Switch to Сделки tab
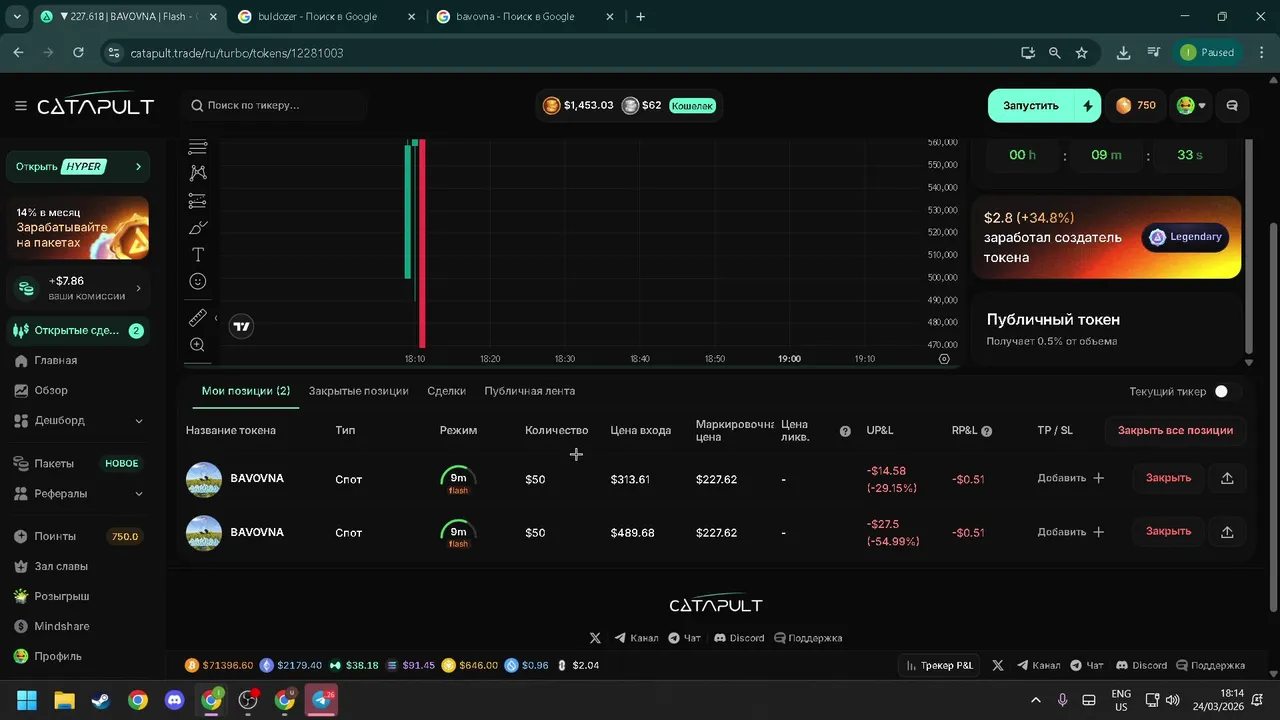 point(446,391)
